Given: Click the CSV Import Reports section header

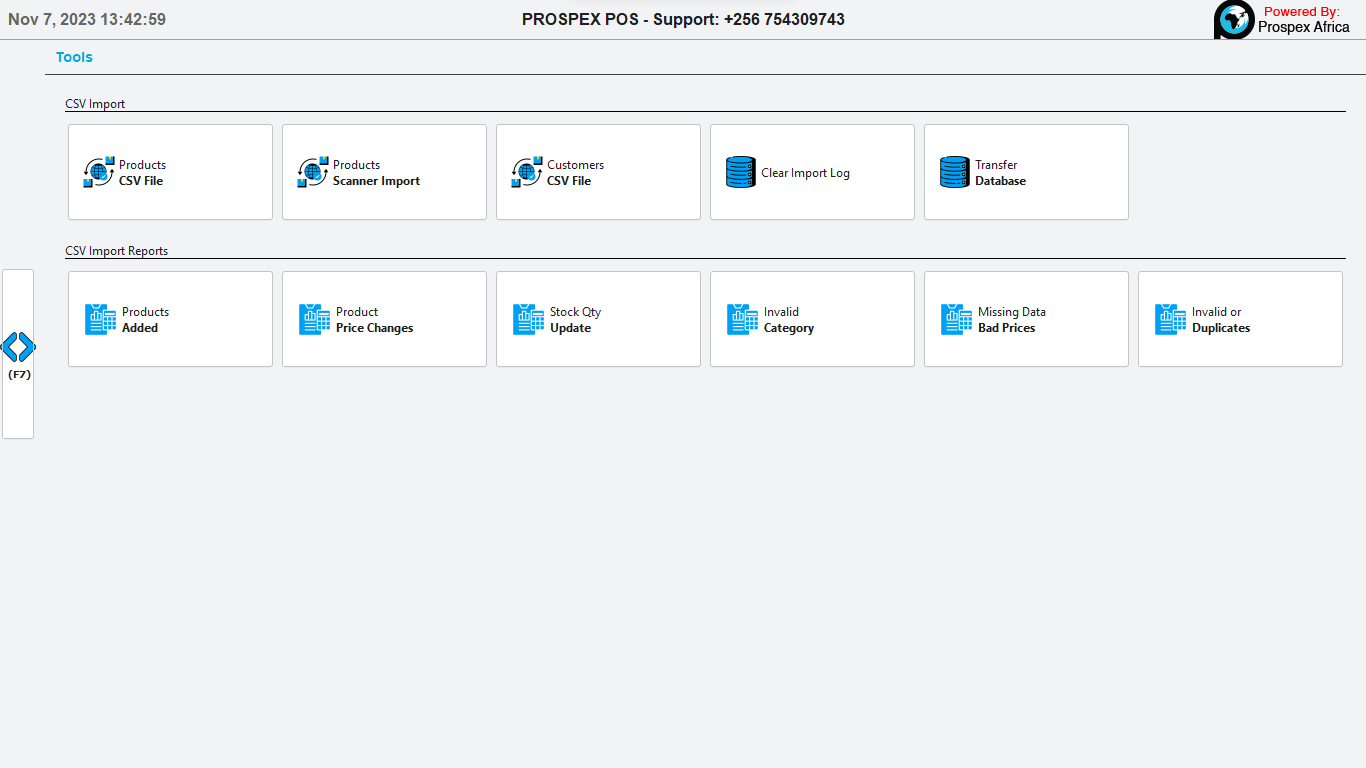Looking at the screenshot, I should tap(116, 251).
